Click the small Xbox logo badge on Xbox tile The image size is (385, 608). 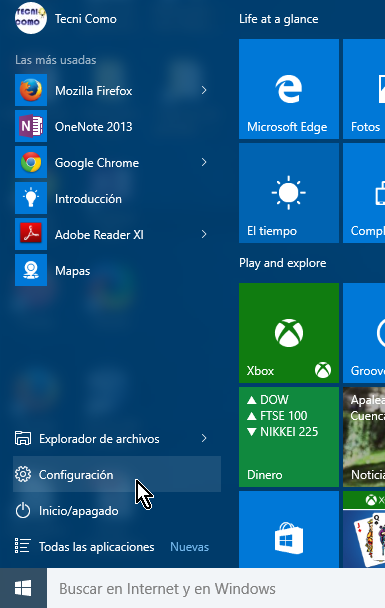coord(323,370)
